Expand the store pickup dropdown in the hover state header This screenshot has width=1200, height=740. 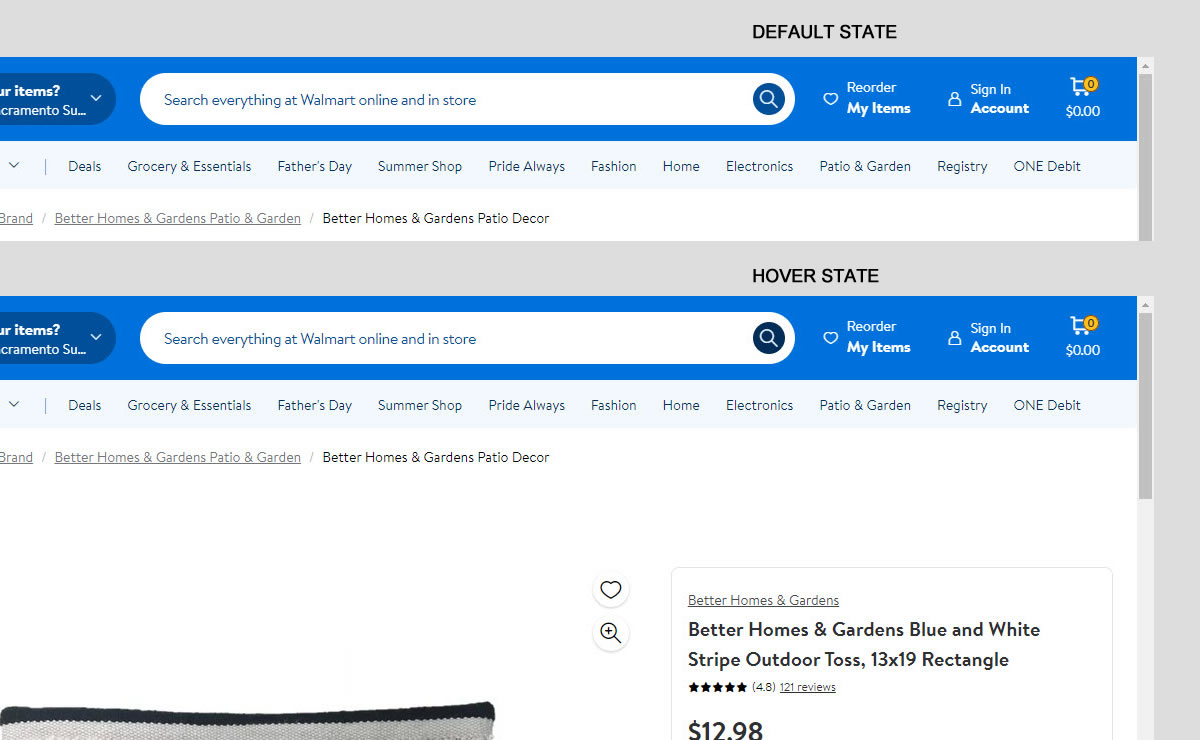pyautogui.click(x=96, y=338)
